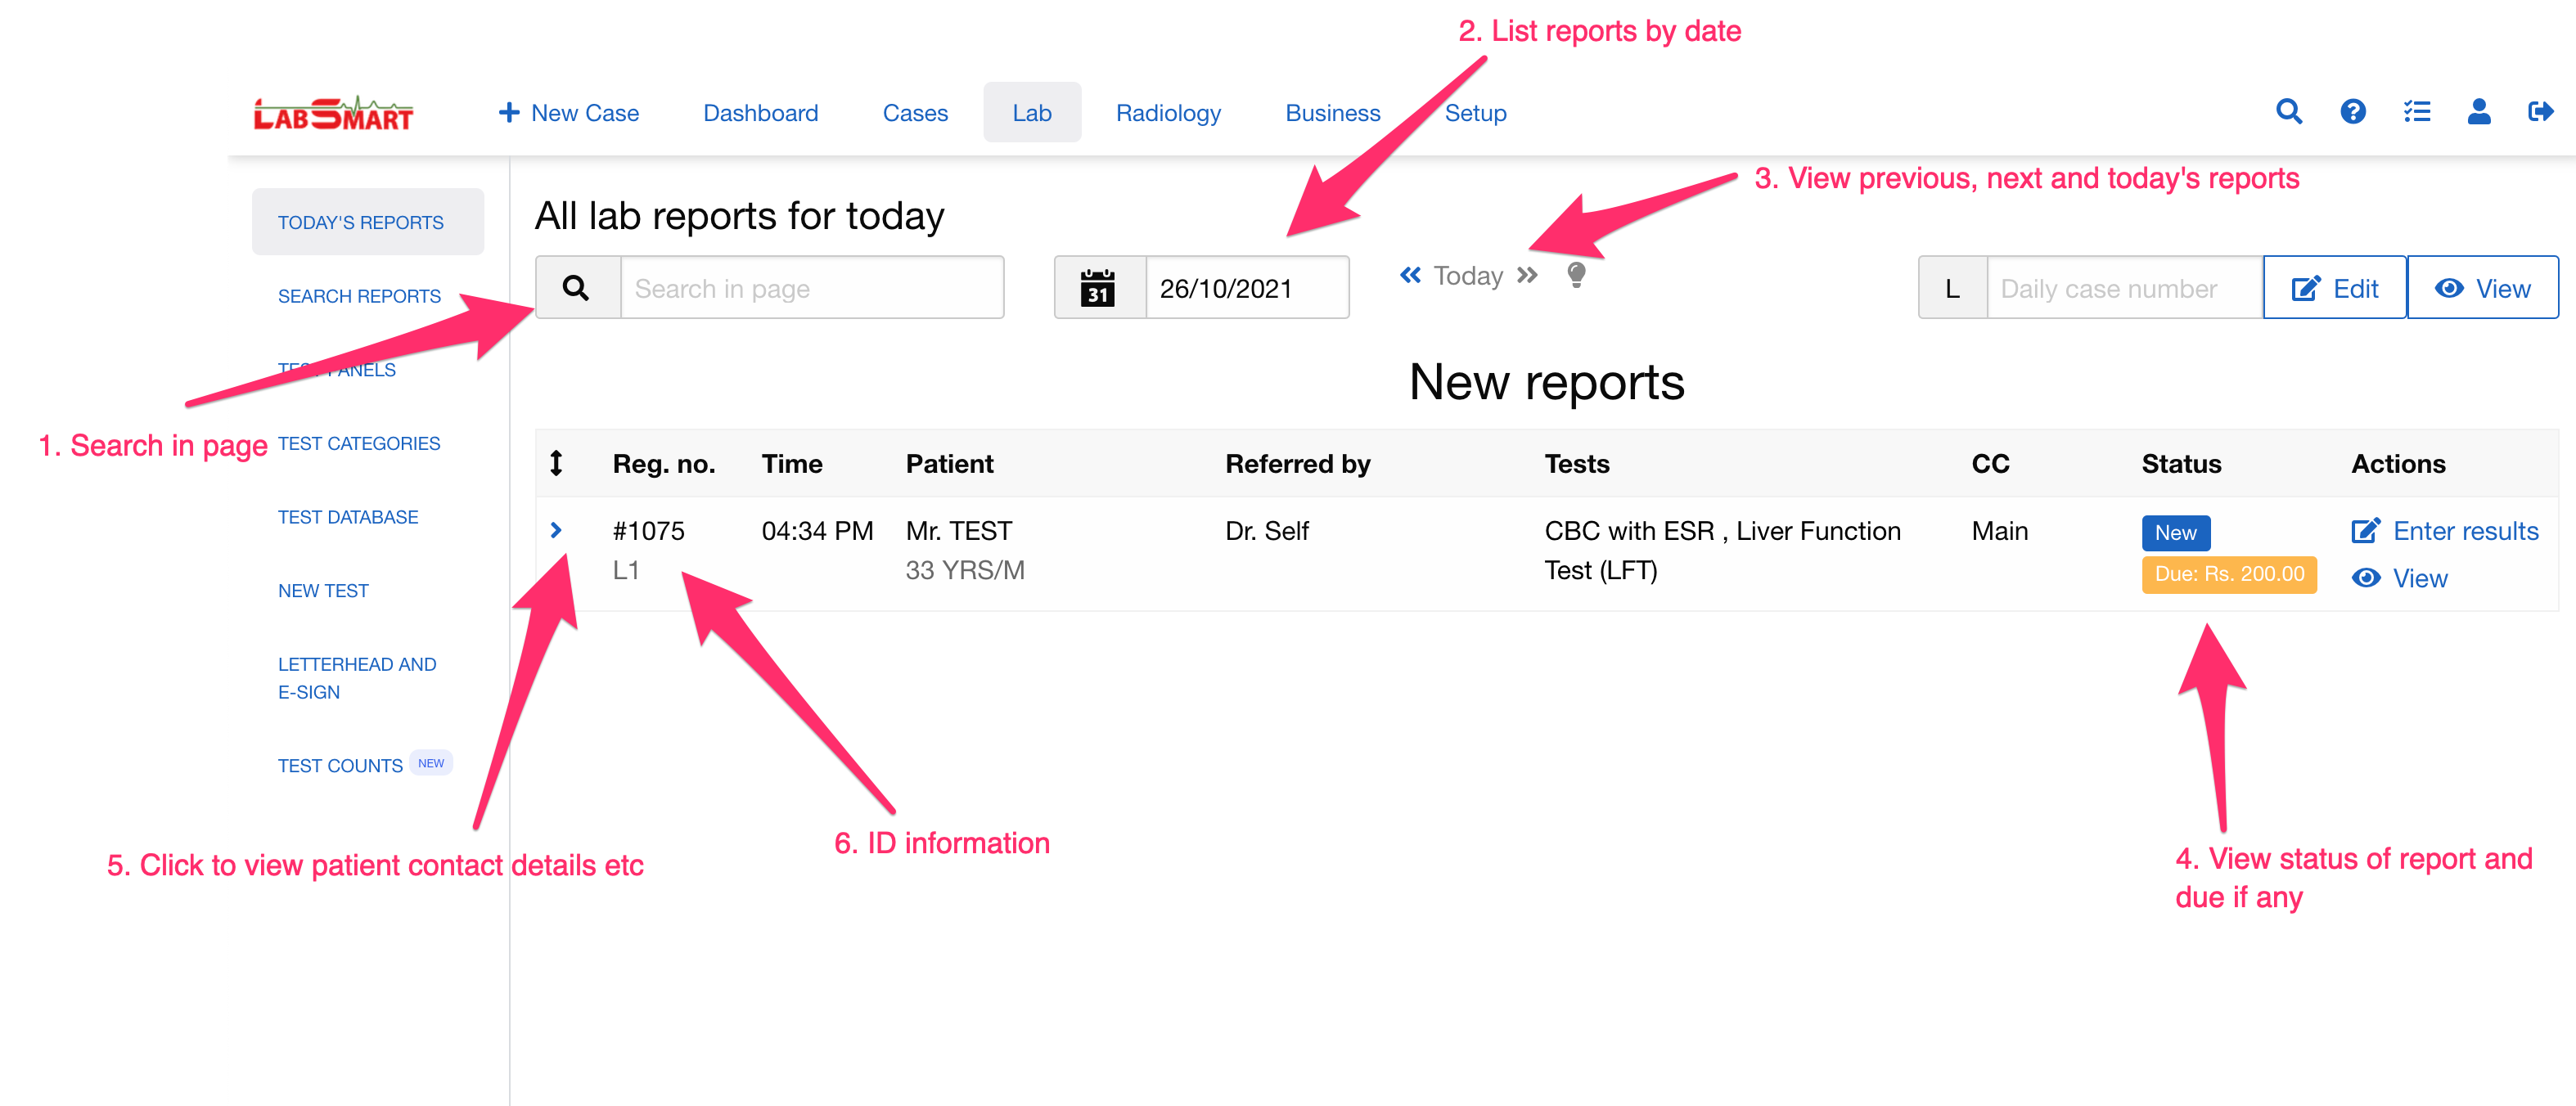Click the Search in page input
Image resolution: width=2576 pixels, height=1106 pixels.
[811, 288]
